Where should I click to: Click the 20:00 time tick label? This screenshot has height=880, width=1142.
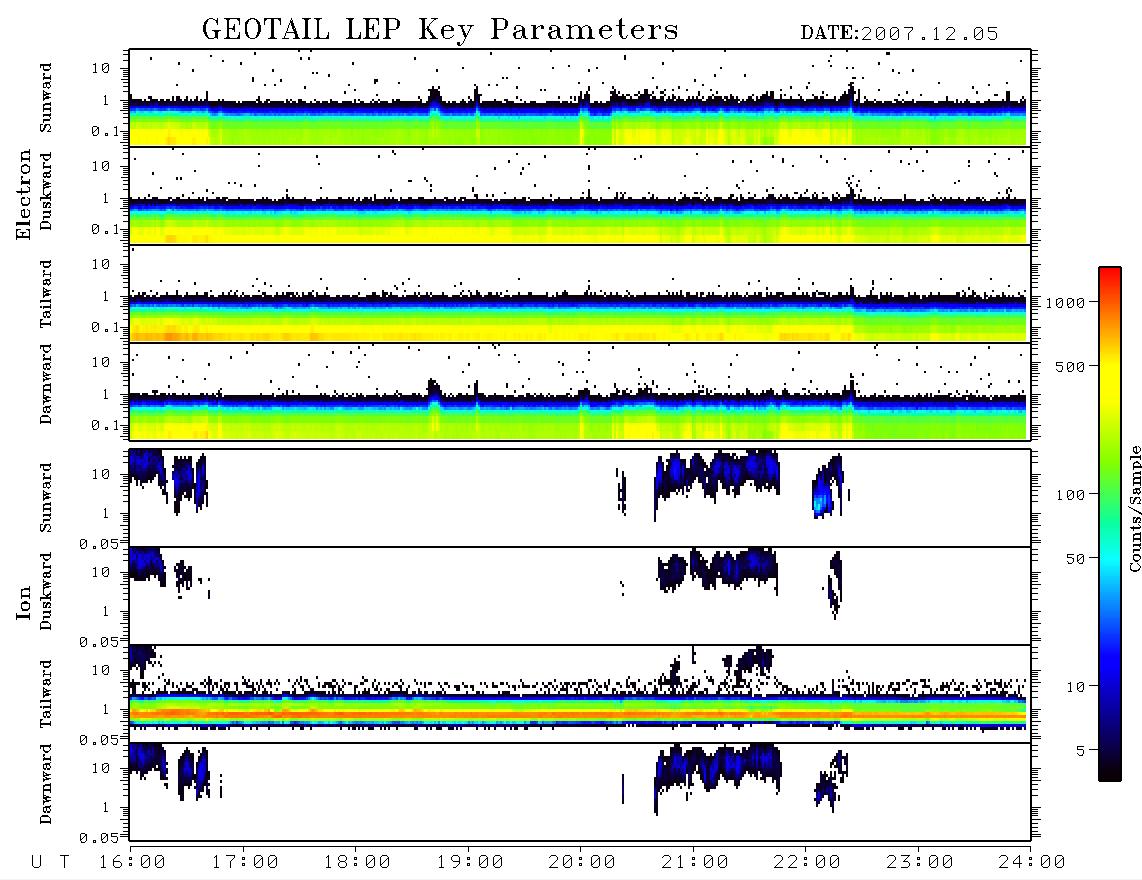[x=582, y=863]
